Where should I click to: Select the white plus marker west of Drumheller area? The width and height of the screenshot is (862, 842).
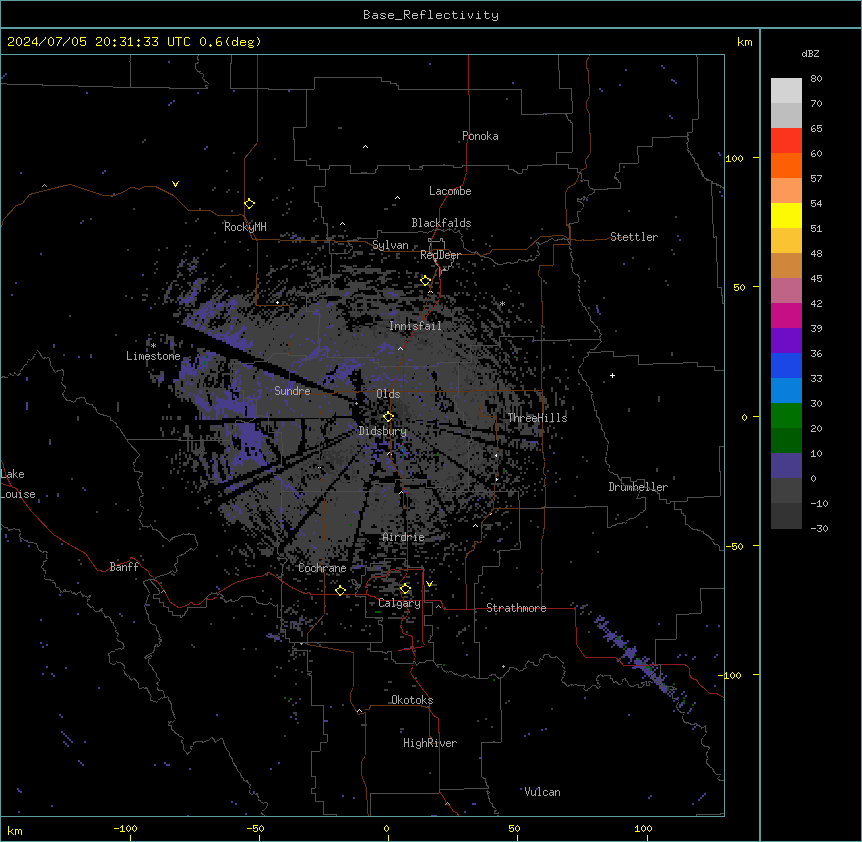612,375
